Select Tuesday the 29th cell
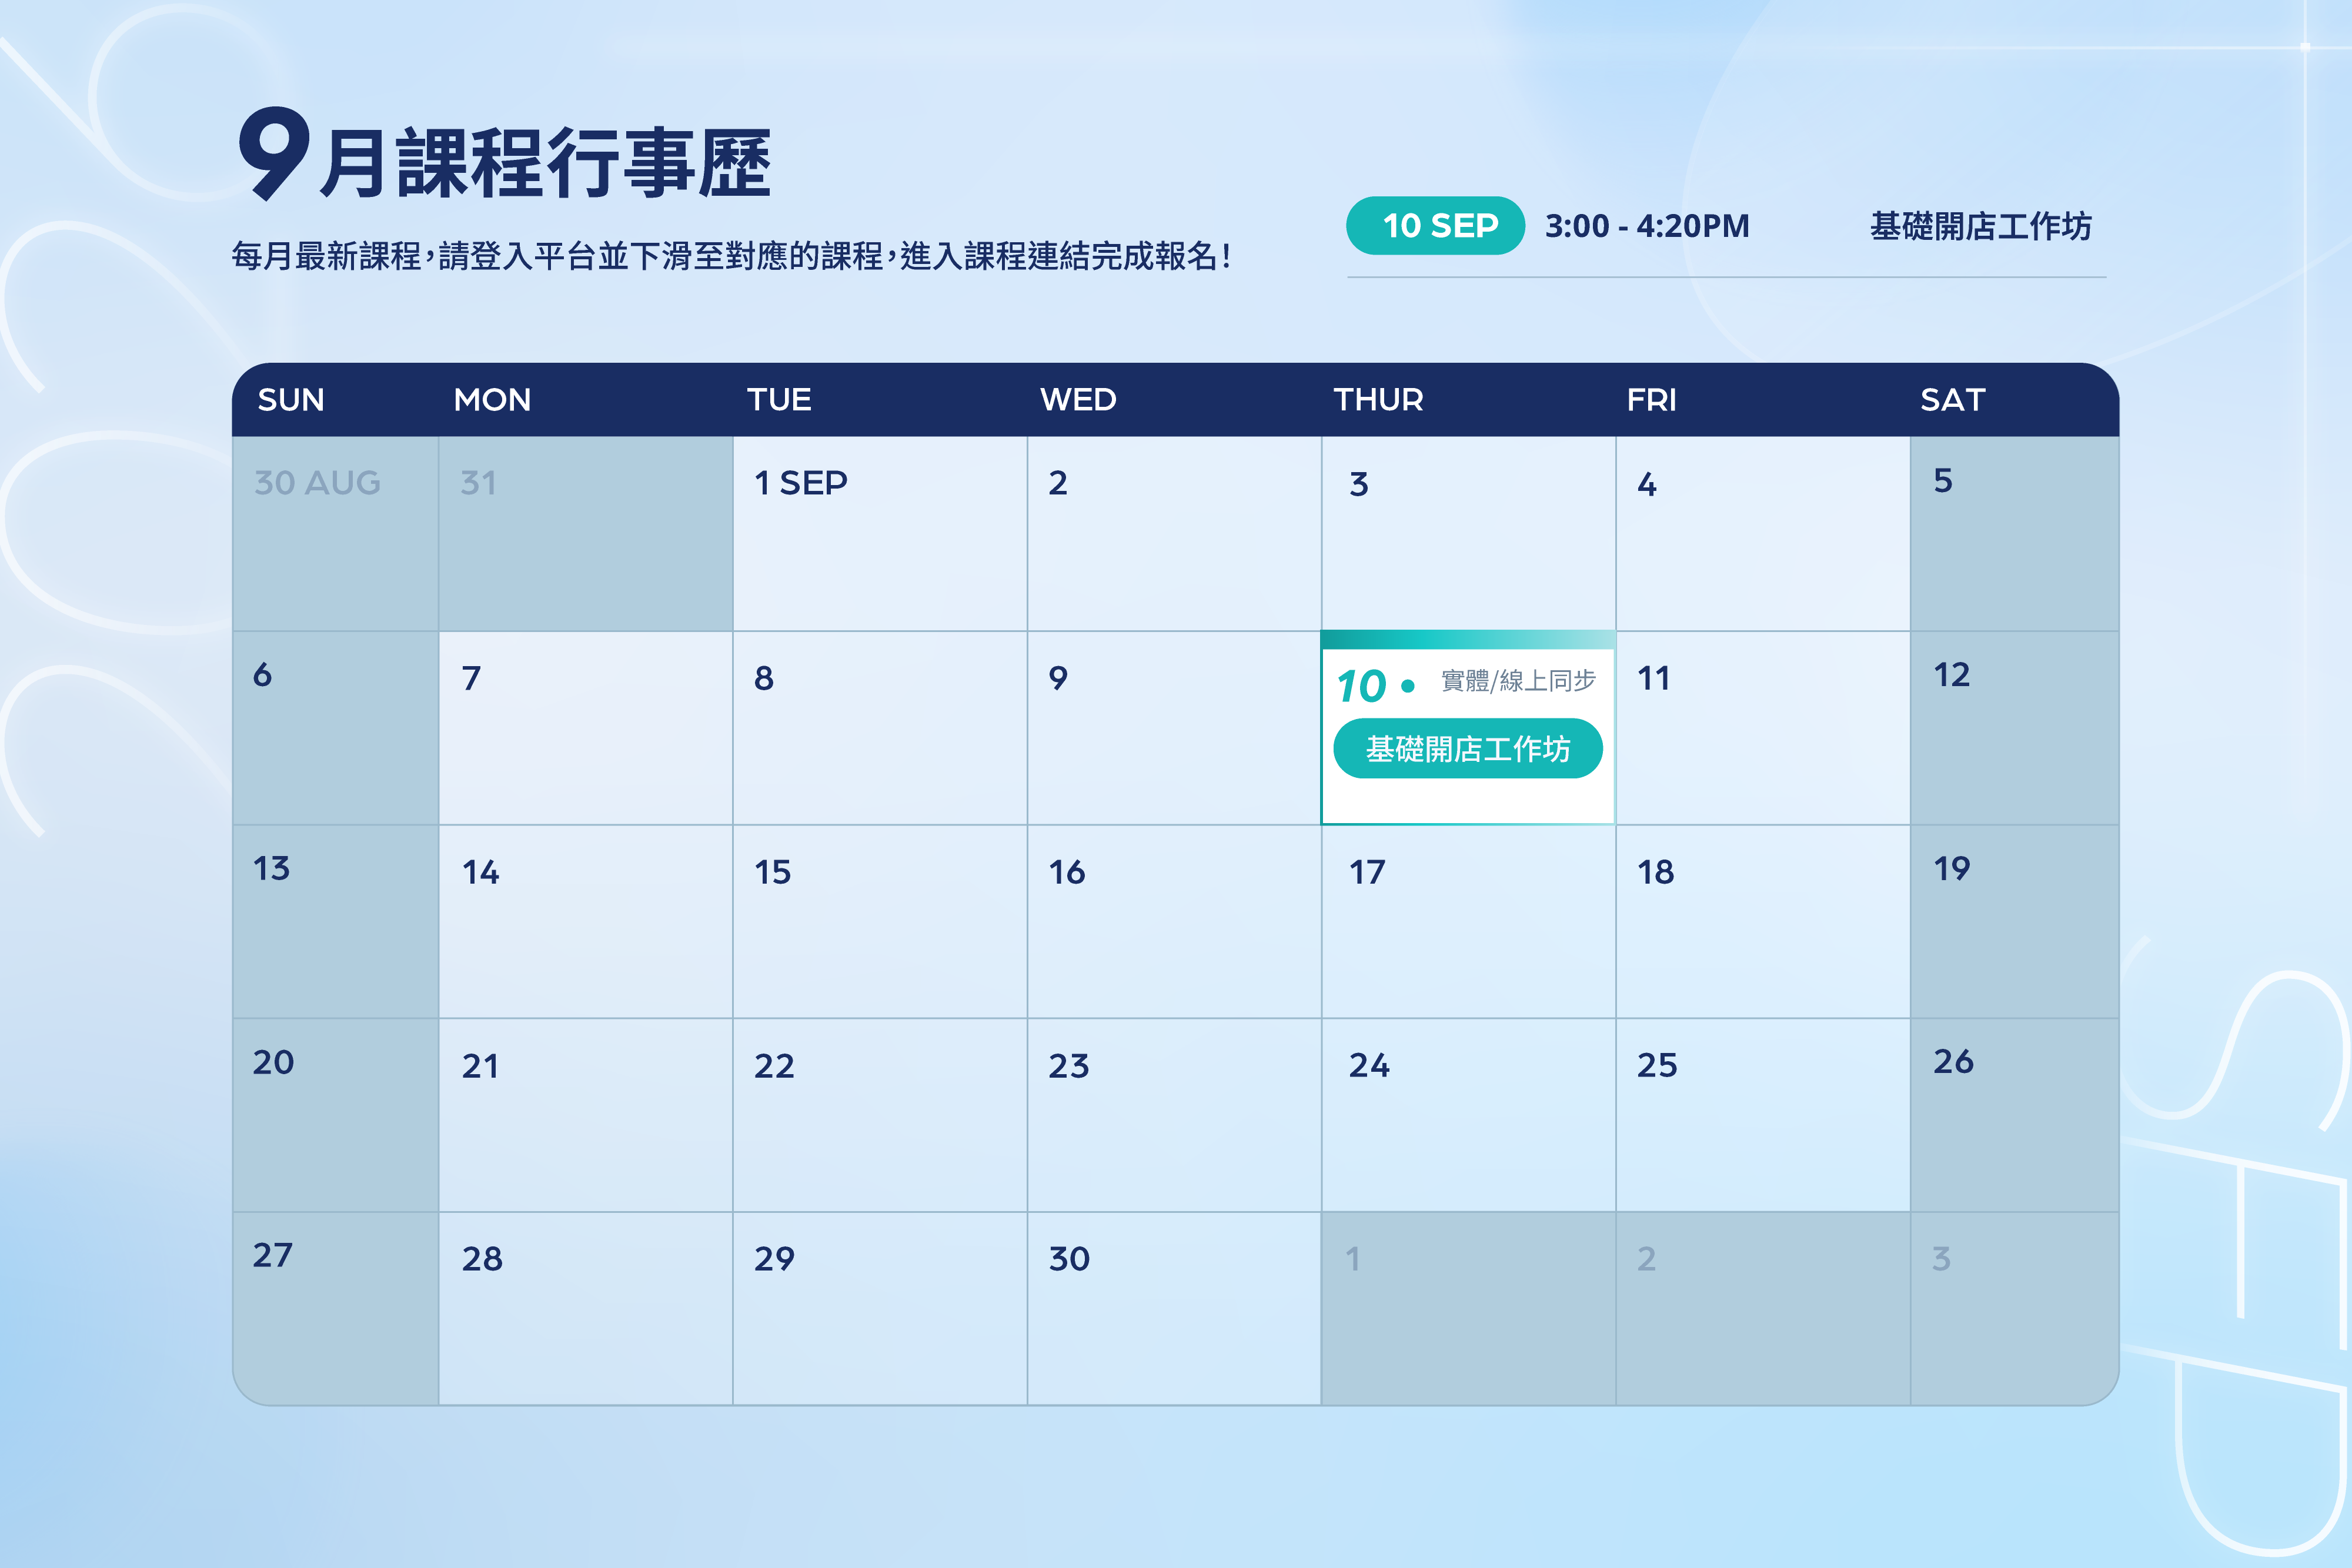 pyautogui.click(x=880, y=1309)
